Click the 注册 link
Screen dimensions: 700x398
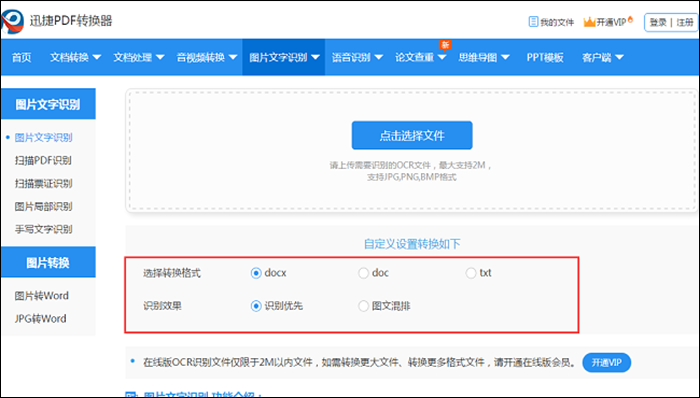click(x=685, y=22)
